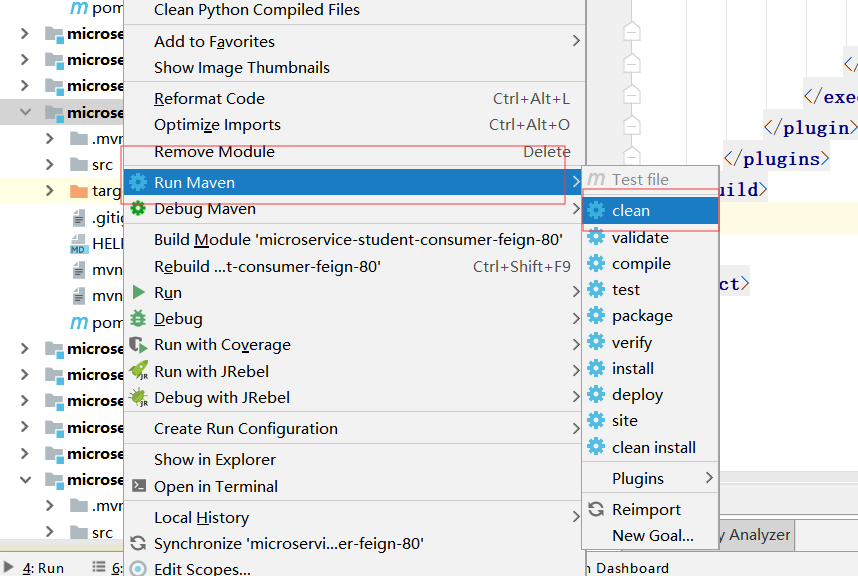Click the MD markdown file icon
Screen dimensions: 858x576
pos(79,243)
